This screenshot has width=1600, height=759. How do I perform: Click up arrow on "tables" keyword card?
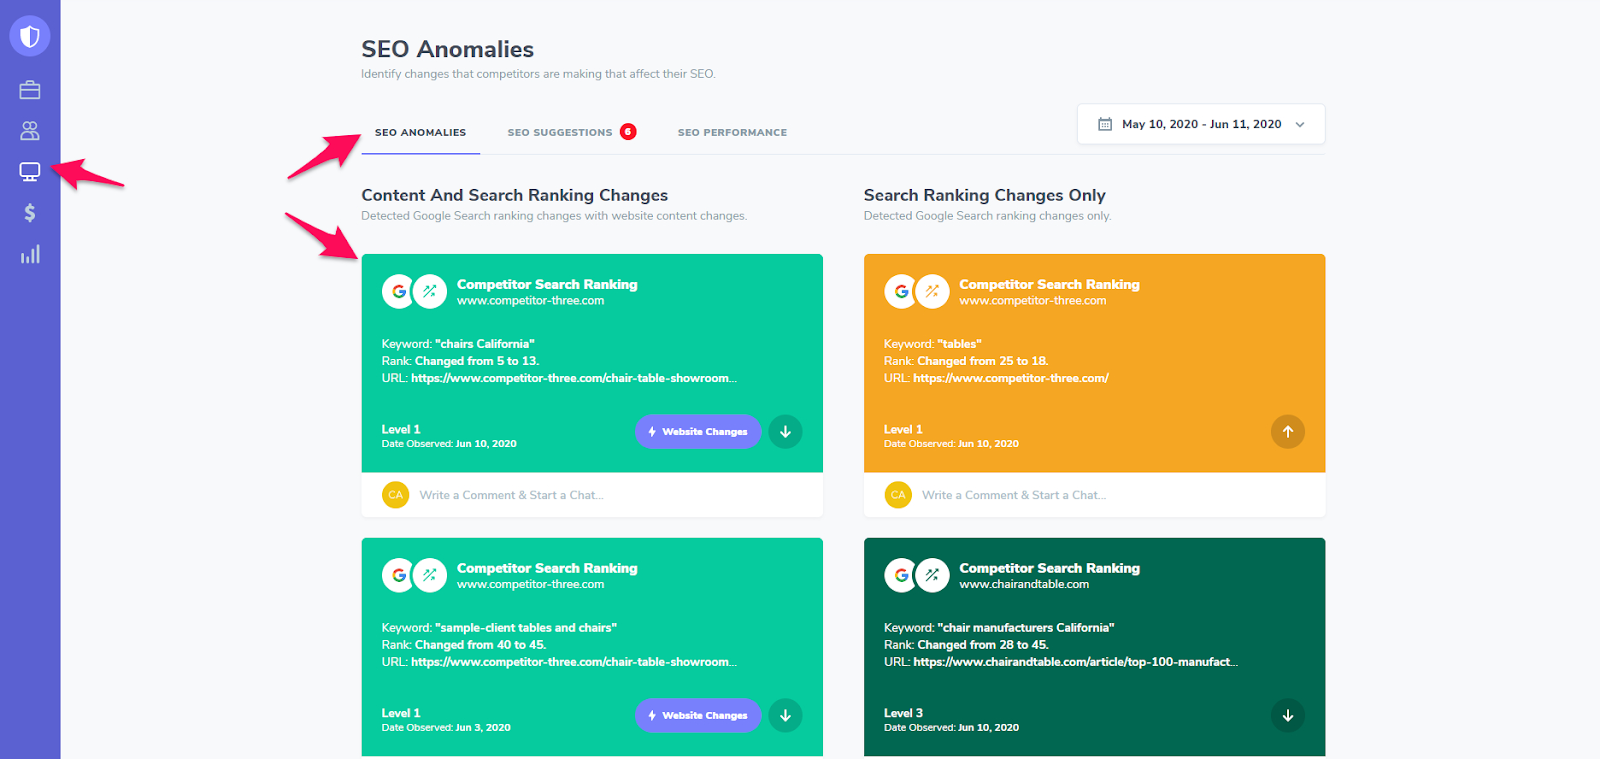coord(1287,432)
